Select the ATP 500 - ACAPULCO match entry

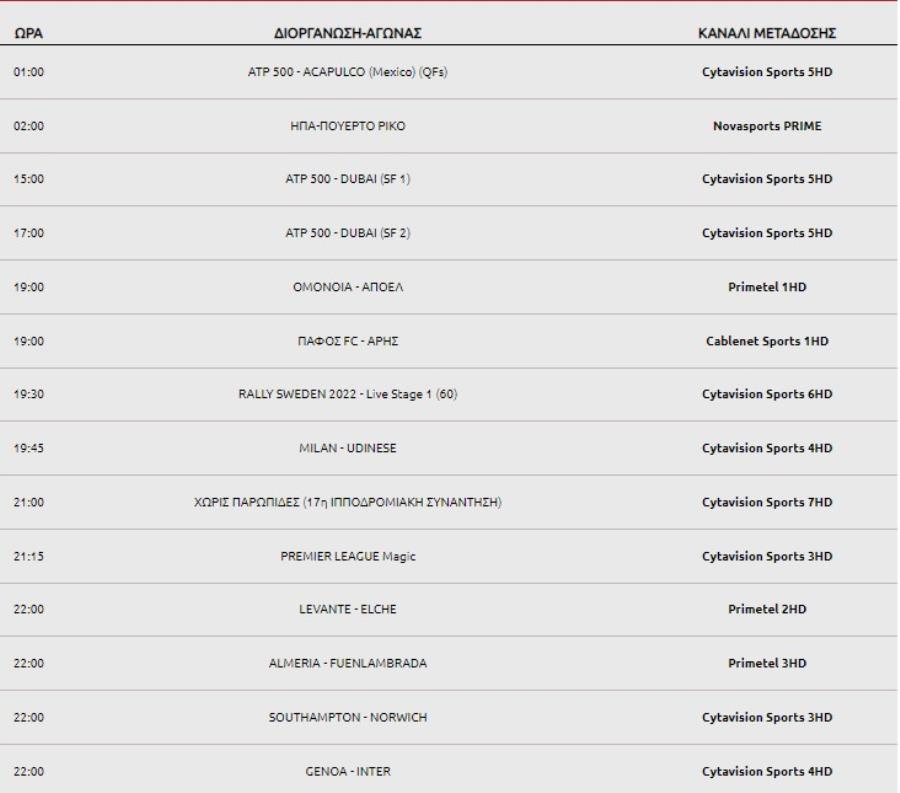click(x=348, y=72)
